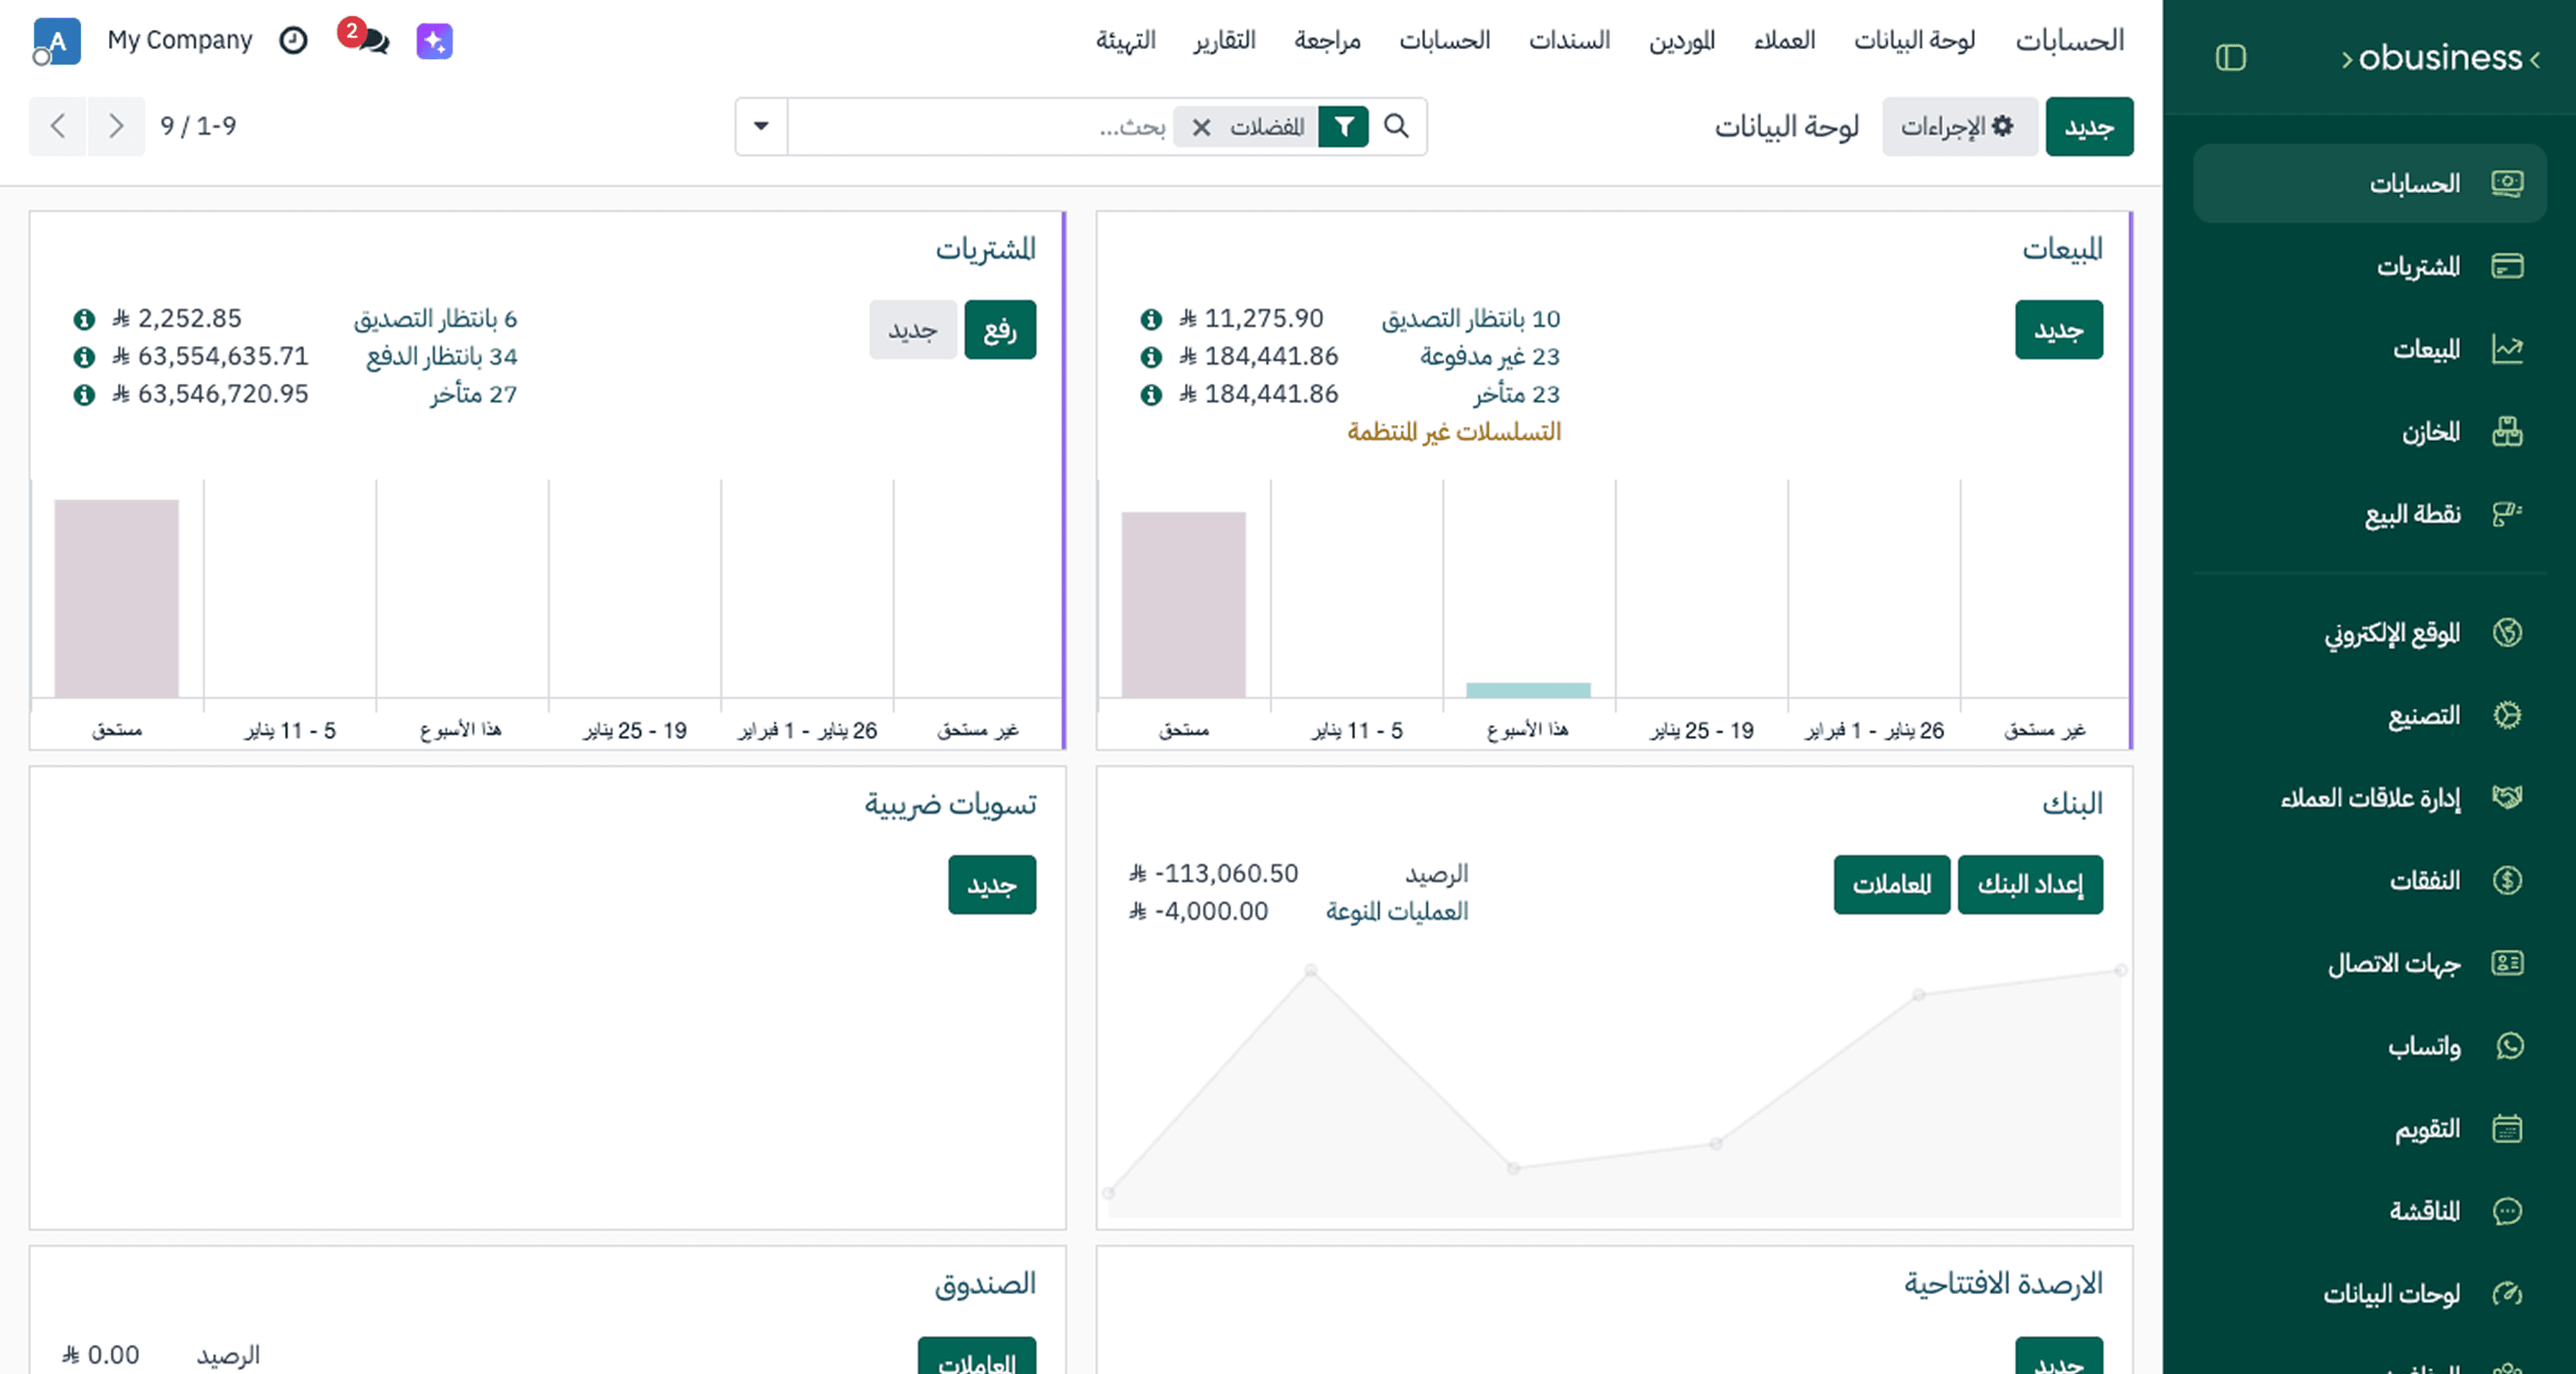Open the التقارير menu
The width and height of the screenshot is (2576, 1374).
point(1224,40)
